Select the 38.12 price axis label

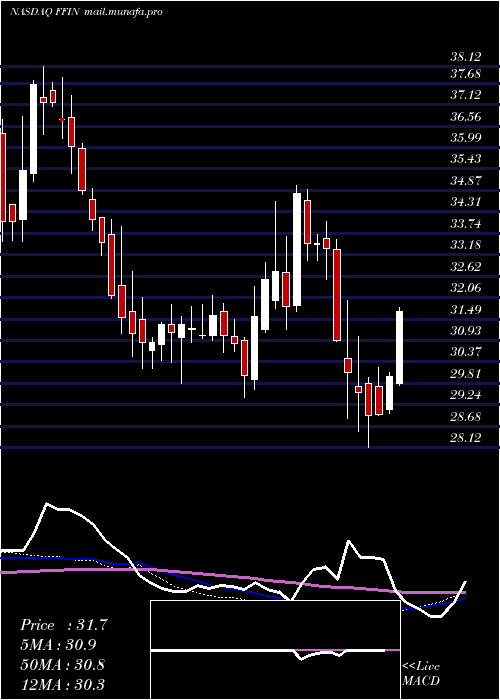tap(466, 57)
